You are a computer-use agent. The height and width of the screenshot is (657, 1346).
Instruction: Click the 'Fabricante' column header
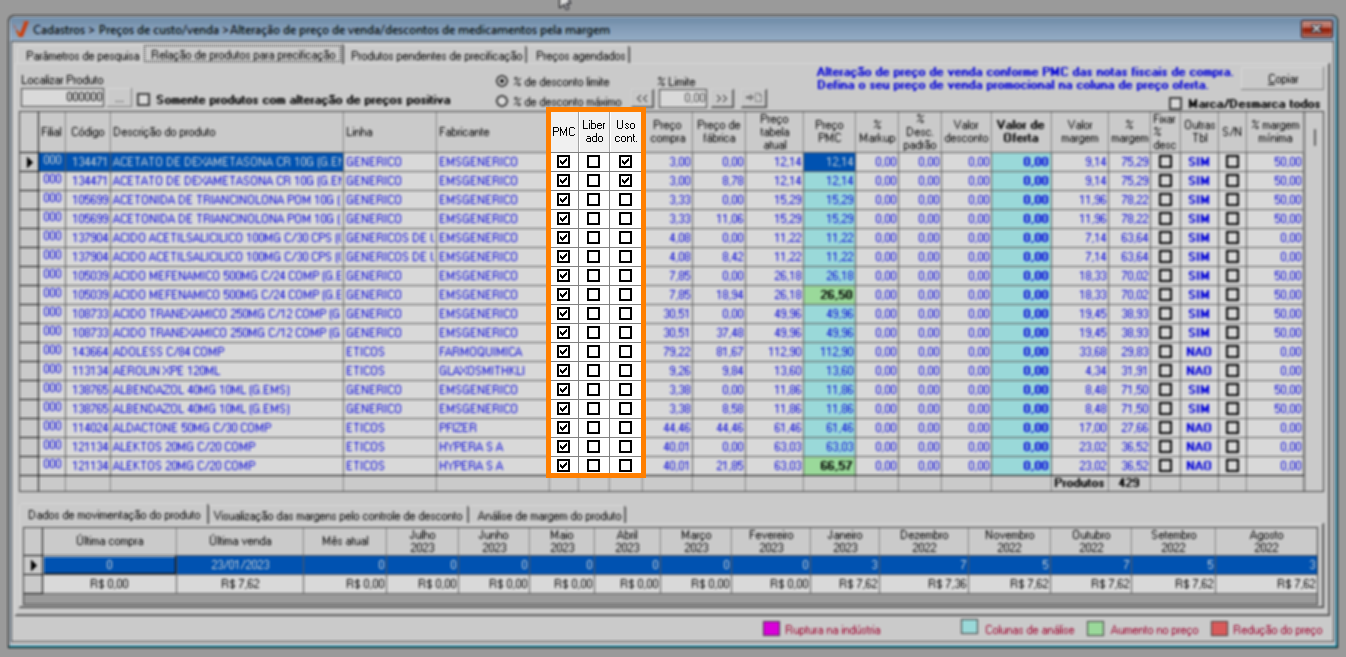click(x=490, y=132)
